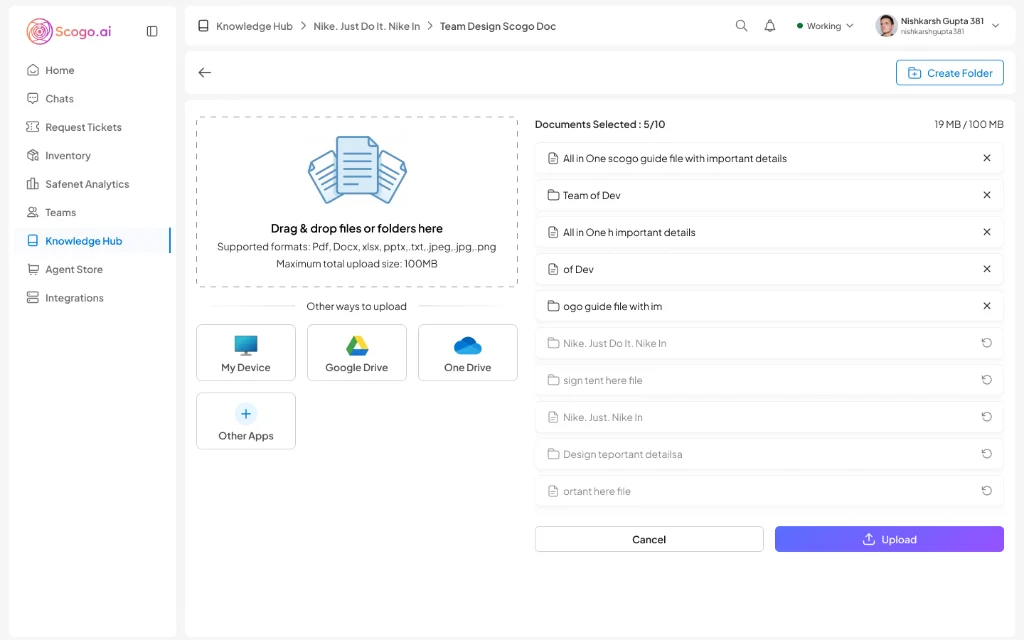Click the Create Folder button
The width and height of the screenshot is (1024, 640).
click(x=949, y=72)
